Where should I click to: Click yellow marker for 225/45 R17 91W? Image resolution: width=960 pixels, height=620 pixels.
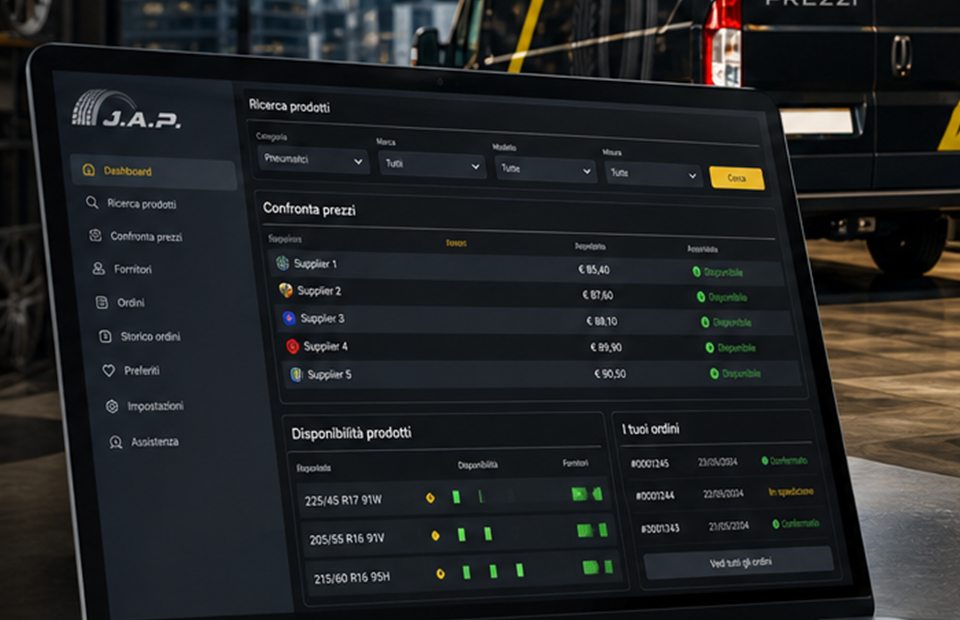click(x=430, y=498)
